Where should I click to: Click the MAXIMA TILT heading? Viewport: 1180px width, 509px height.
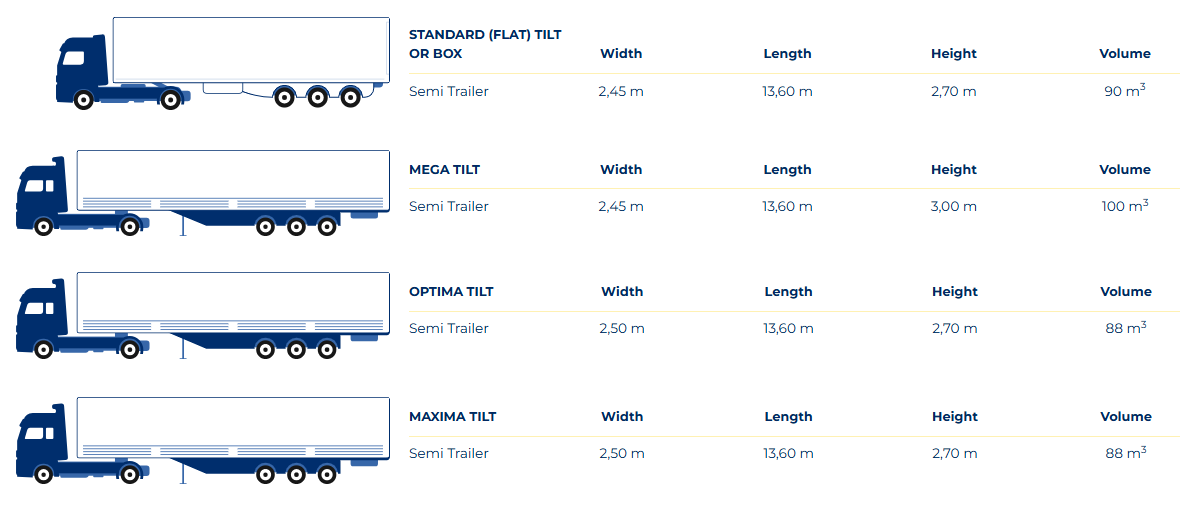452,417
